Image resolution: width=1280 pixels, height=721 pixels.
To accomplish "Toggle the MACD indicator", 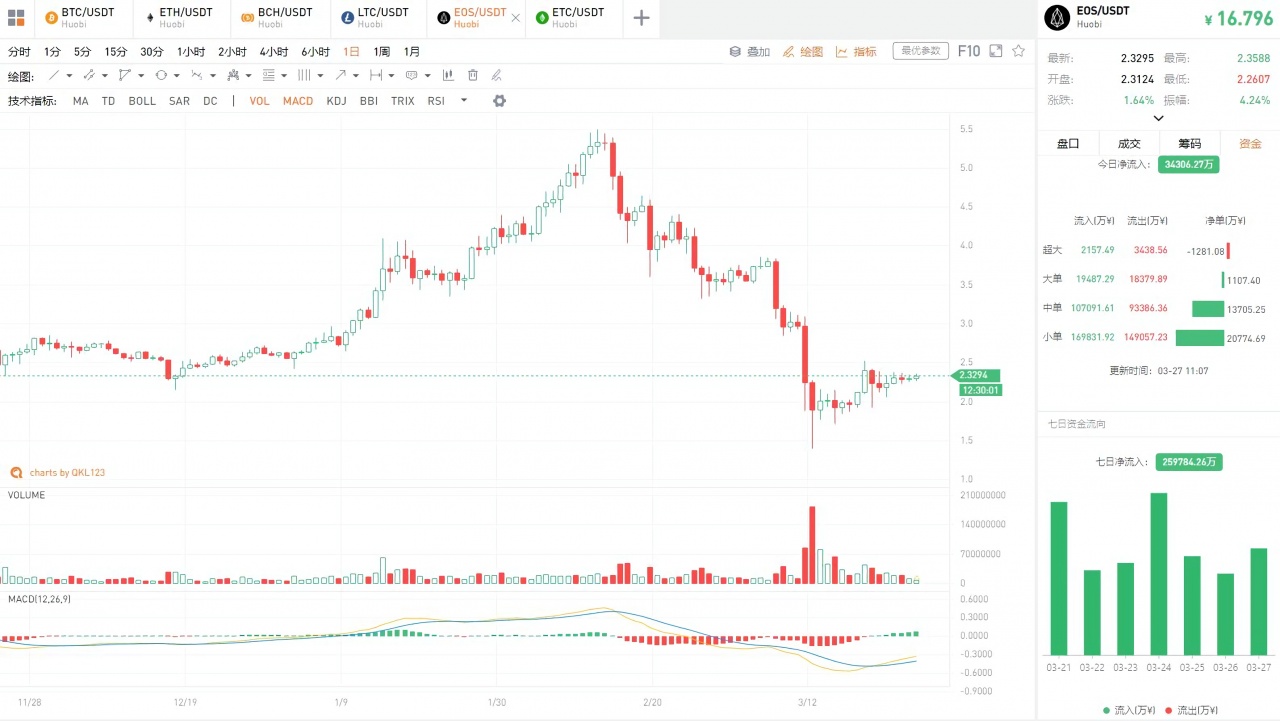I will pyautogui.click(x=298, y=101).
